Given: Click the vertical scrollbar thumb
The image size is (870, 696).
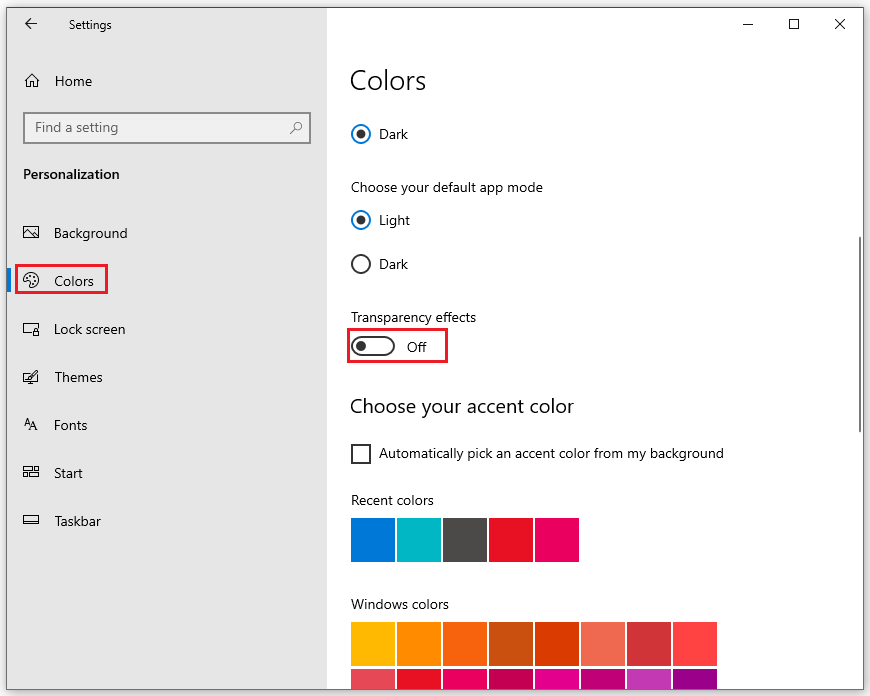Looking at the screenshot, I should [x=859, y=334].
